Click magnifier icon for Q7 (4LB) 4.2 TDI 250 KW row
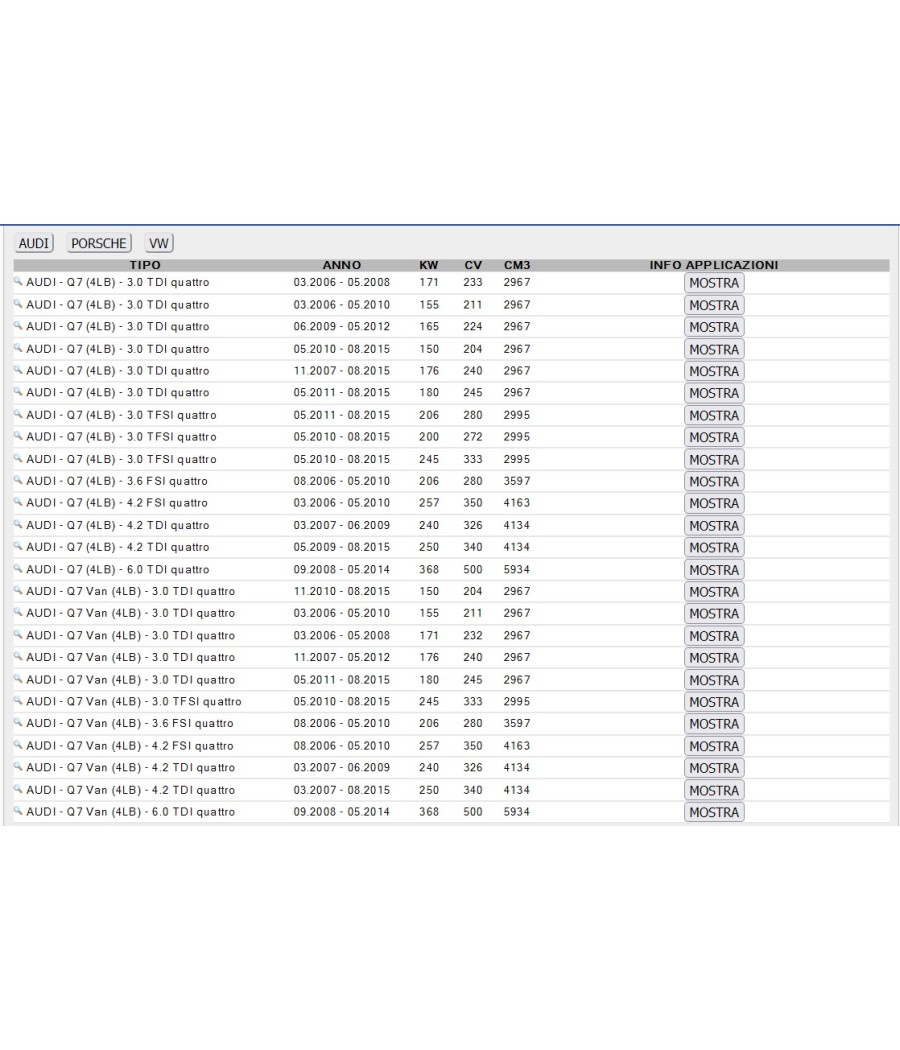The image size is (900, 1050). coord(18,547)
